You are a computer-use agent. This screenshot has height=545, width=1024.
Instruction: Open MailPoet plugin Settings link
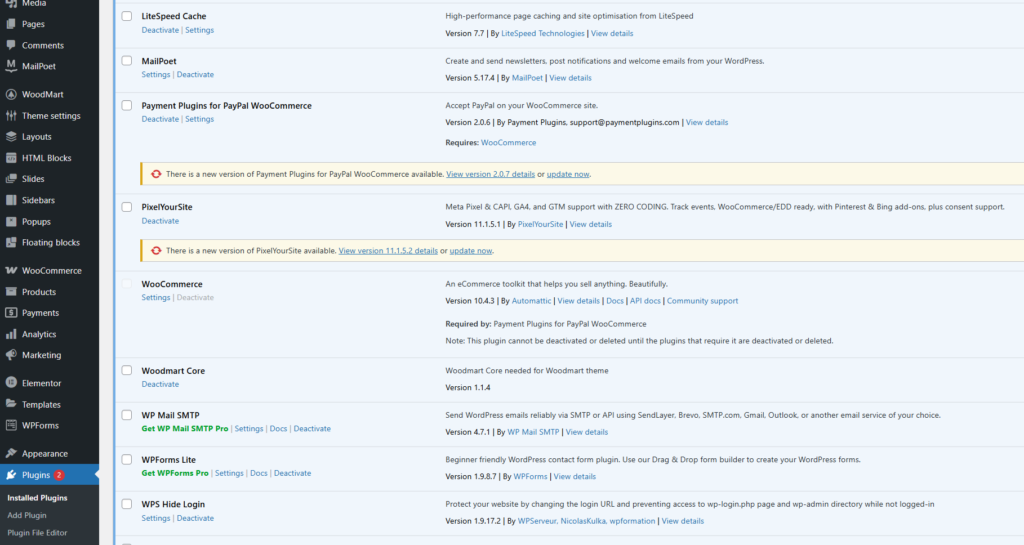tap(155, 74)
